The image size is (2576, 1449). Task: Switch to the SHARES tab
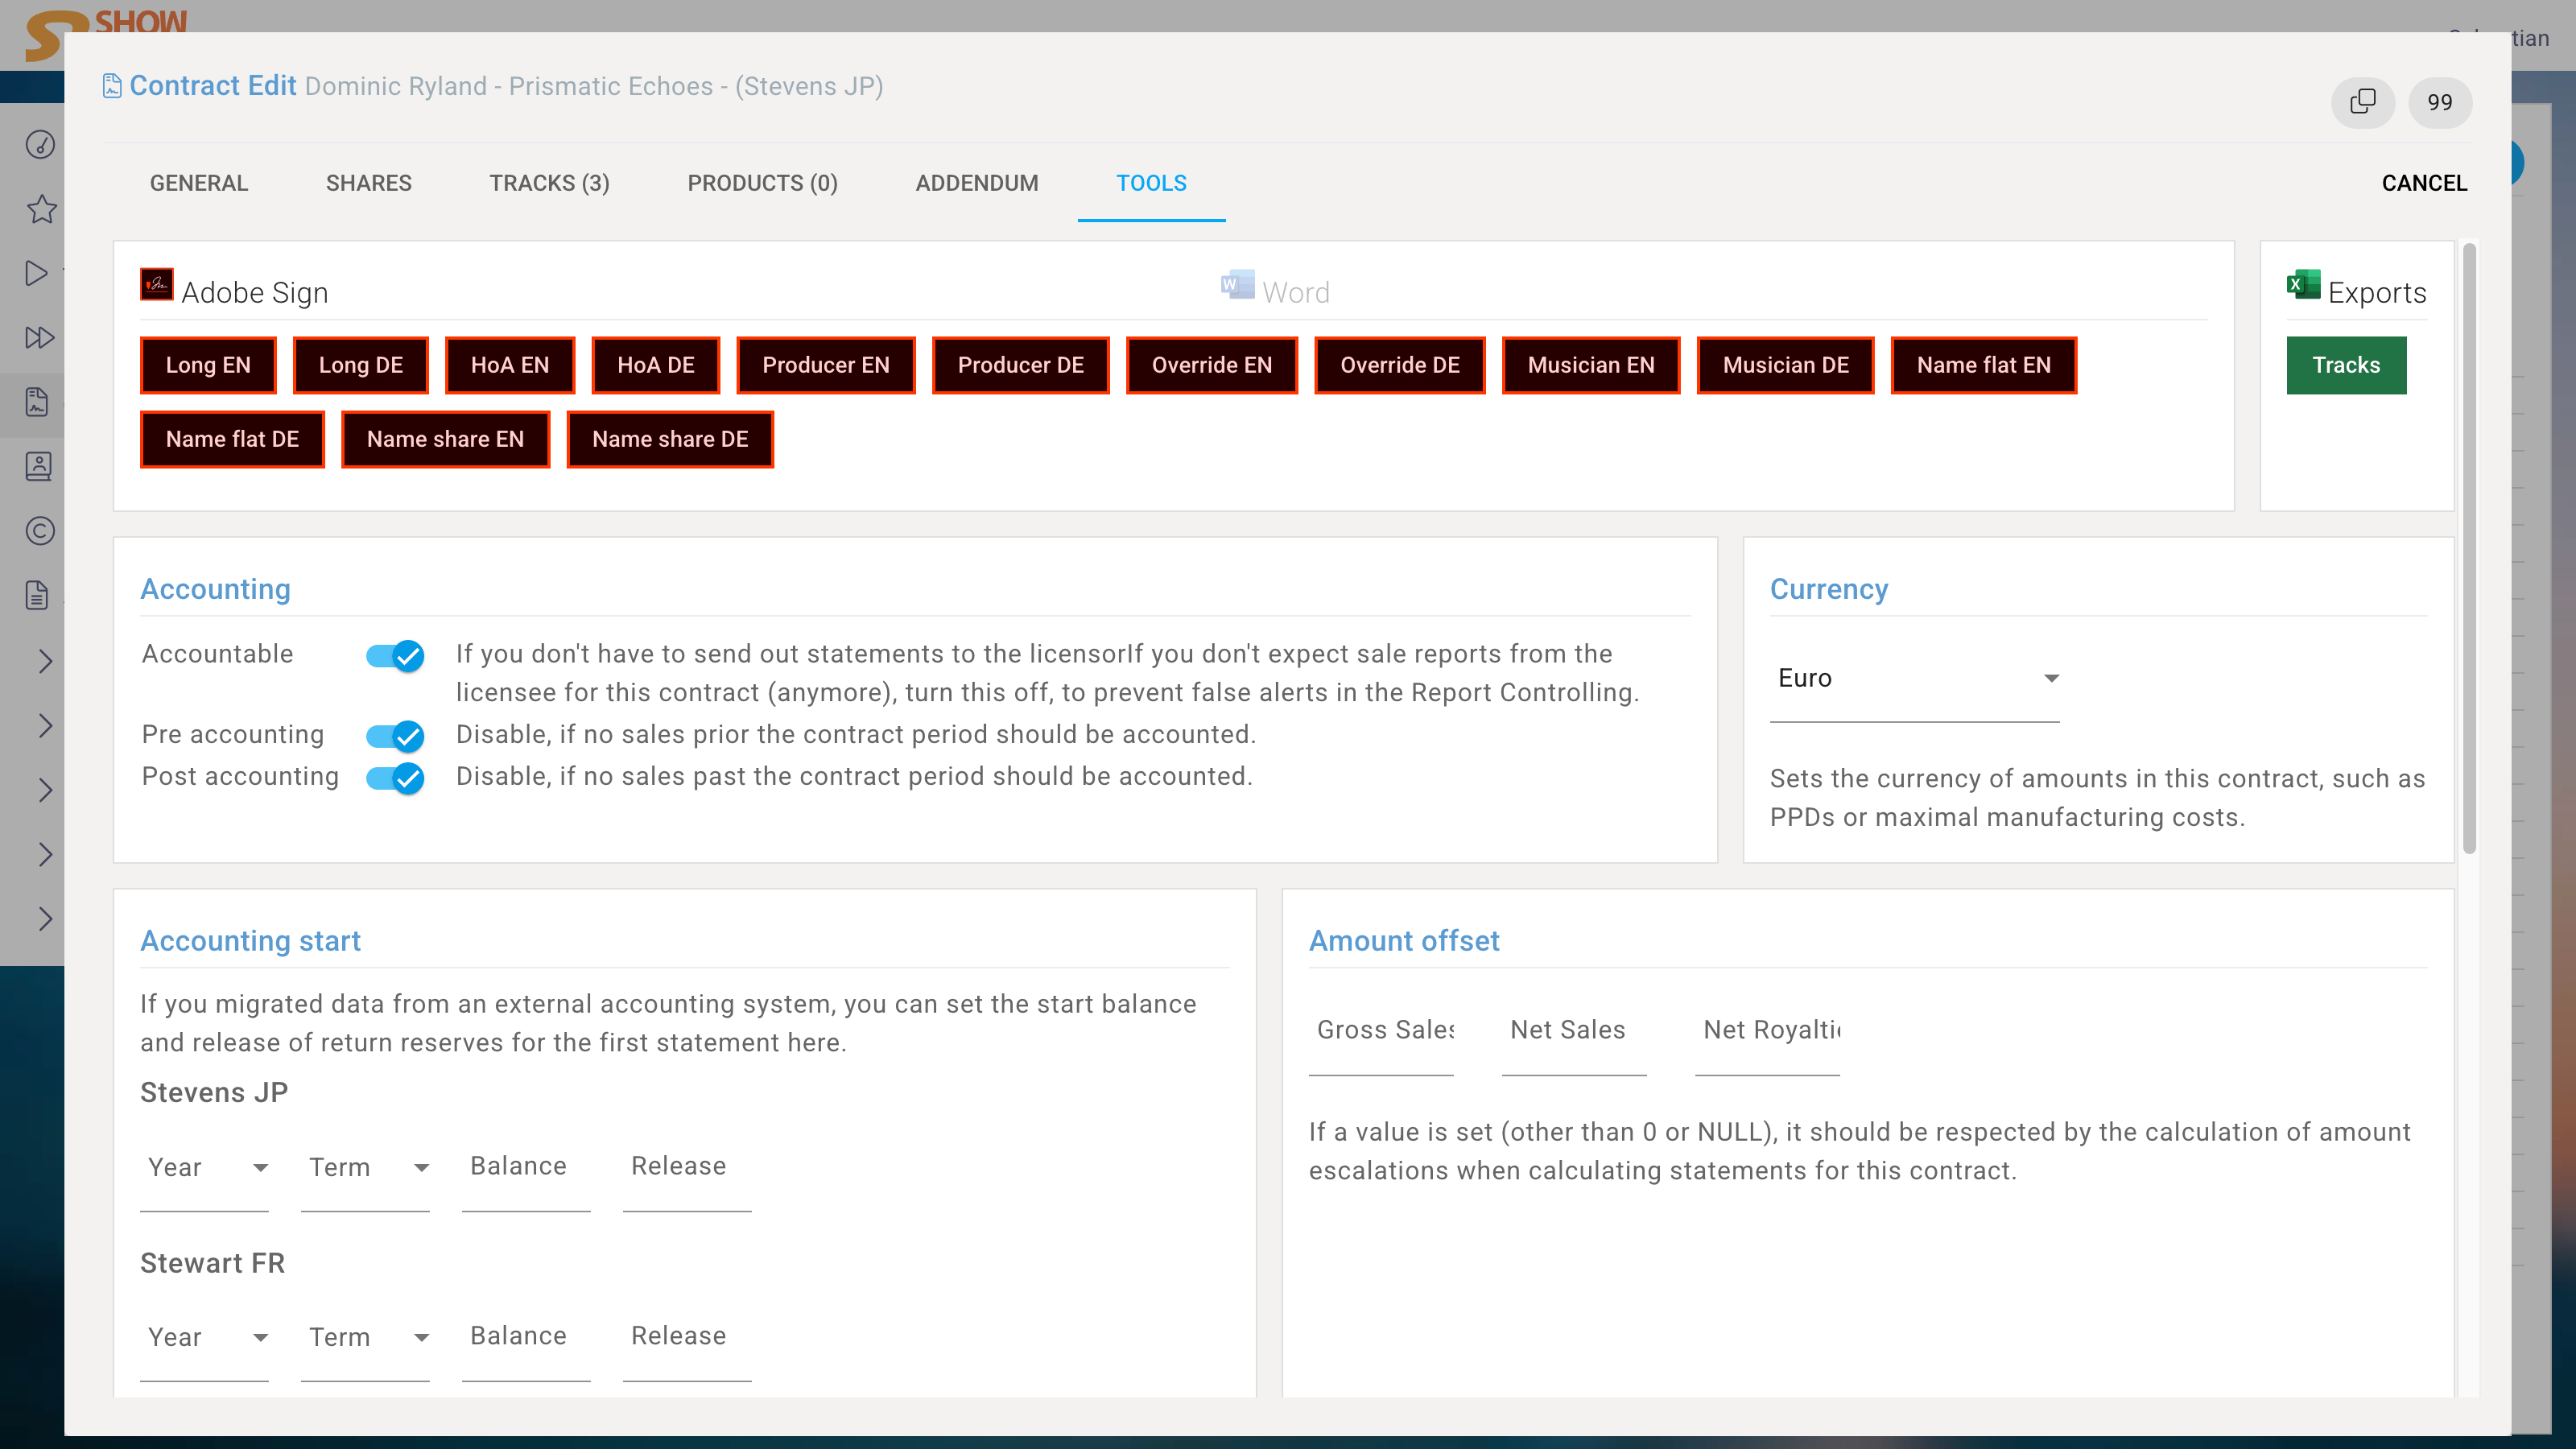pos(368,183)
